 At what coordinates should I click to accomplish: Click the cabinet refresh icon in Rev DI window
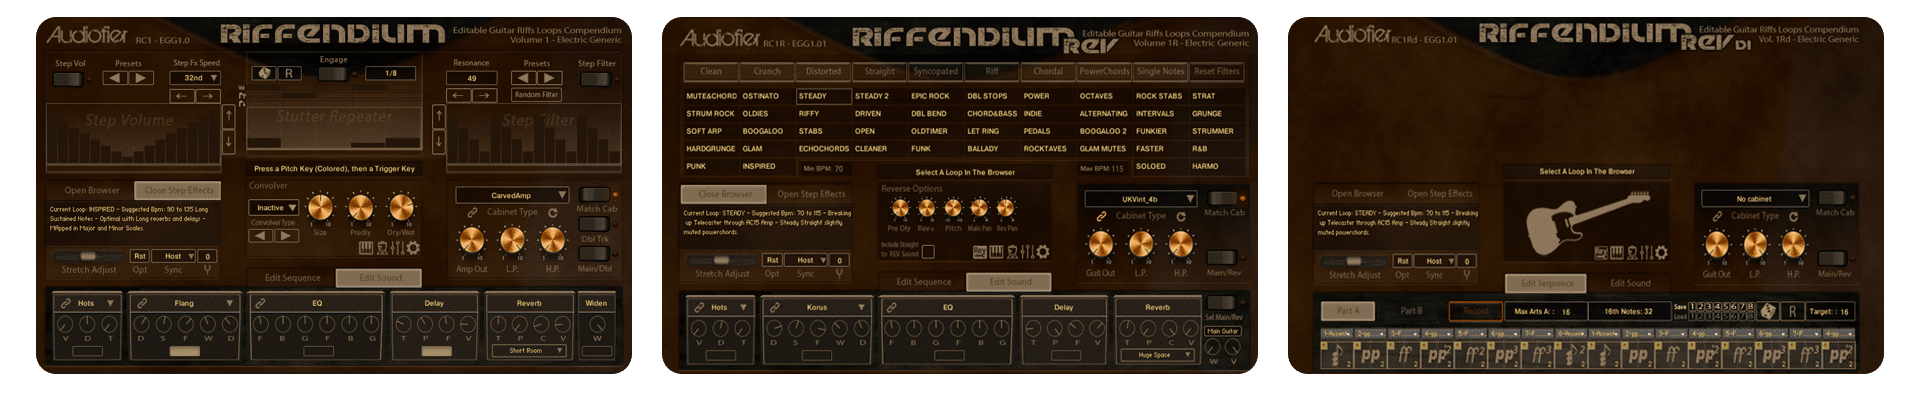pyautogui.click(x=1793, y=216)
